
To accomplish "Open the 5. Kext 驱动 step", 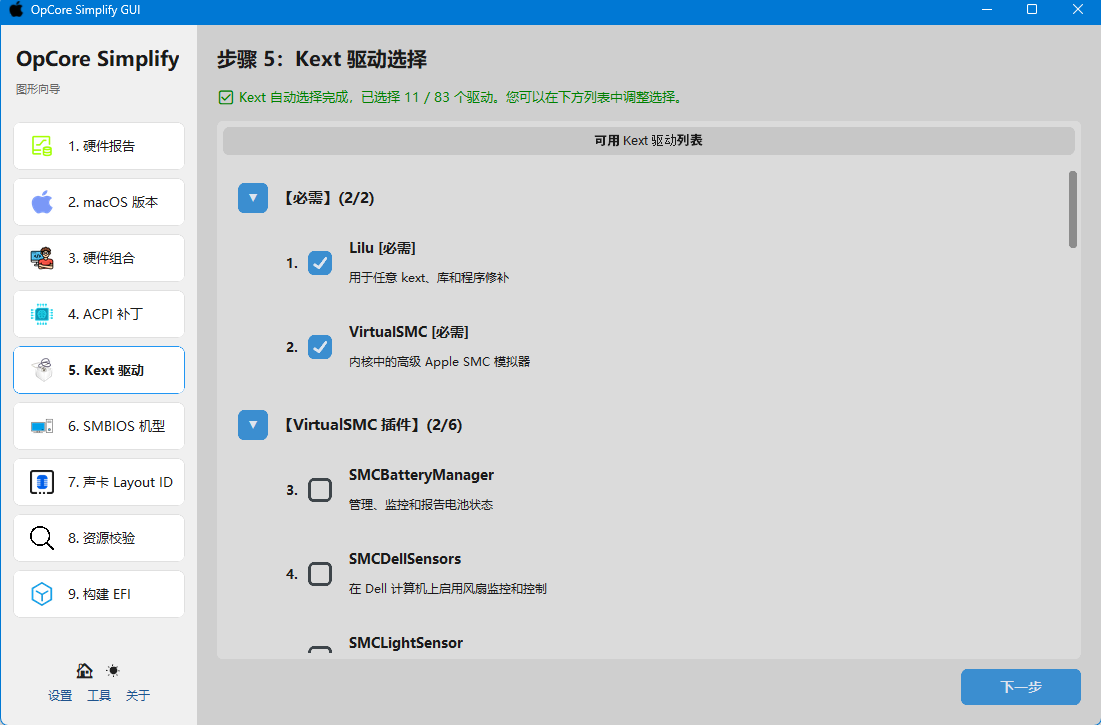I will (x=99, y=370).
